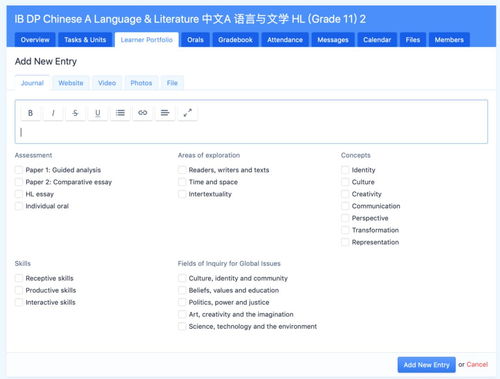
Task: Open the Calendar tab
Action: 377,40
